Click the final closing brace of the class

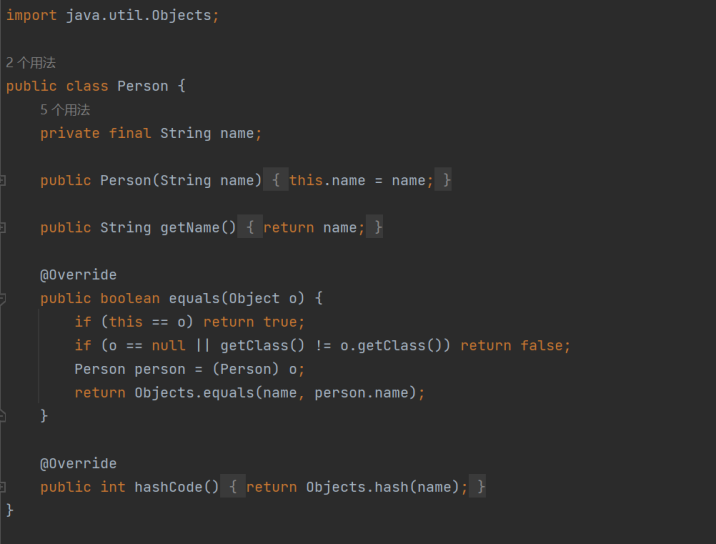point(10,510)
